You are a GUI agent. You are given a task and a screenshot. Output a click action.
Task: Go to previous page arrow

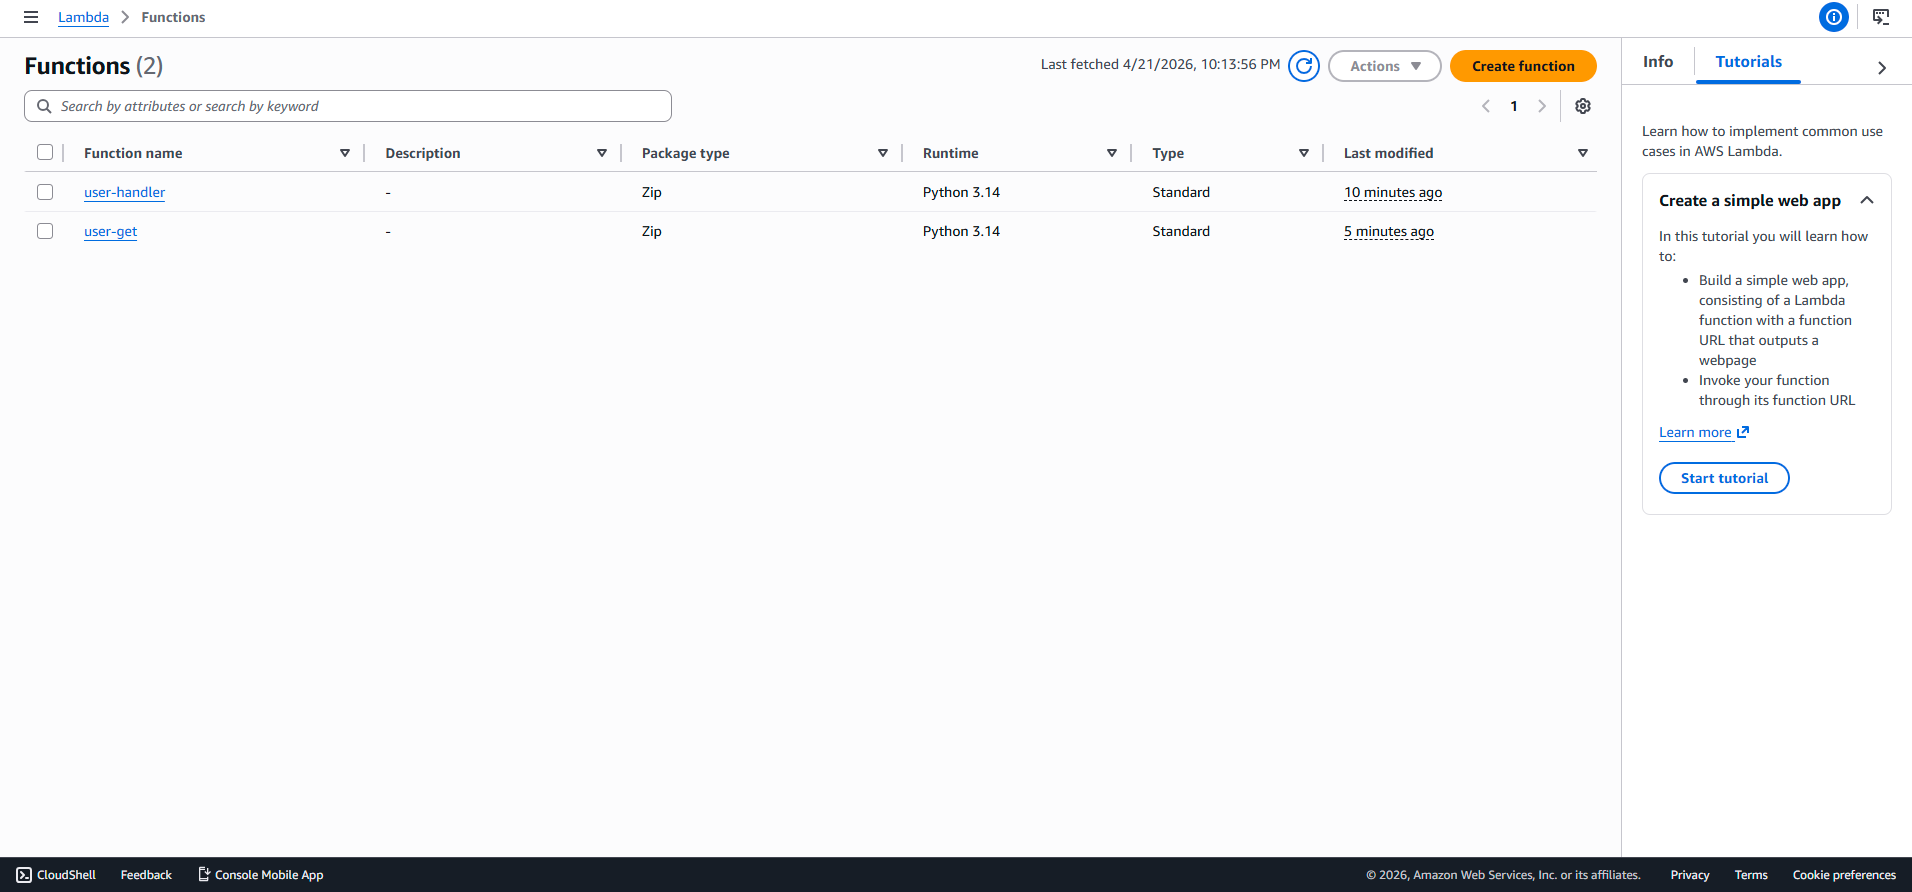coord(1486,106)
